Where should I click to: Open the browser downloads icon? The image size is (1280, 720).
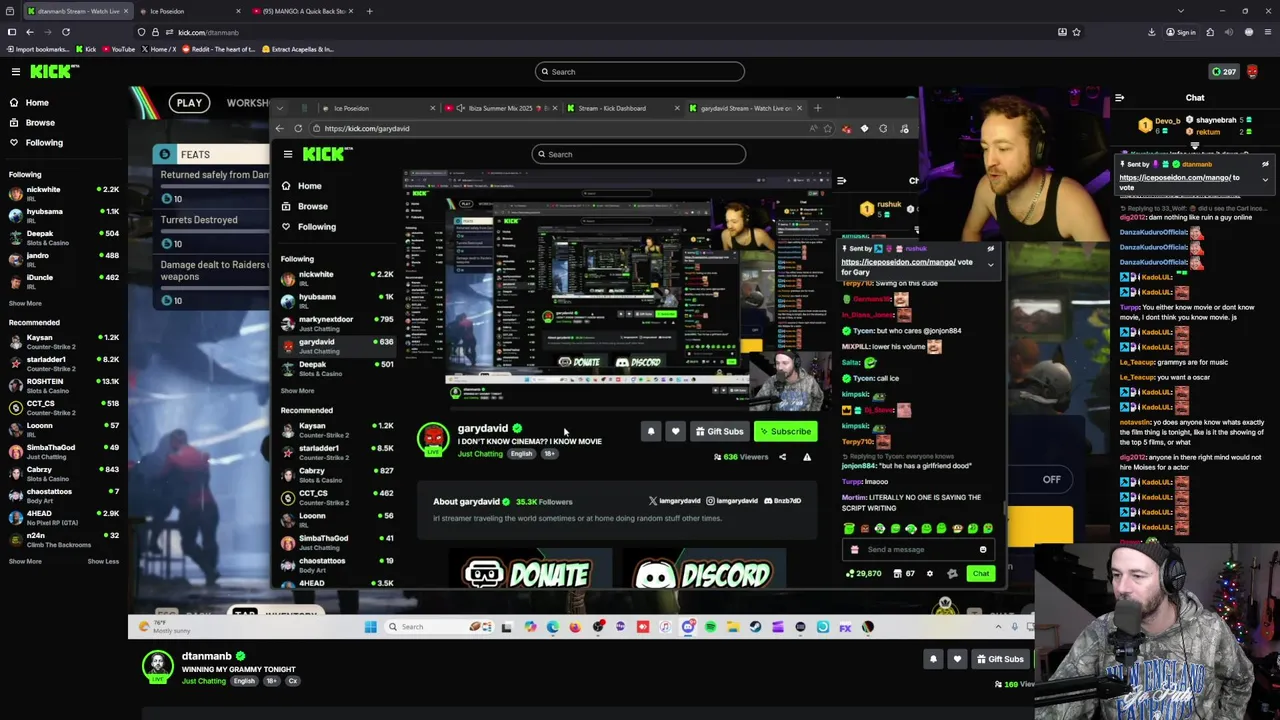pyautogui.click(x=1152, y=32)
